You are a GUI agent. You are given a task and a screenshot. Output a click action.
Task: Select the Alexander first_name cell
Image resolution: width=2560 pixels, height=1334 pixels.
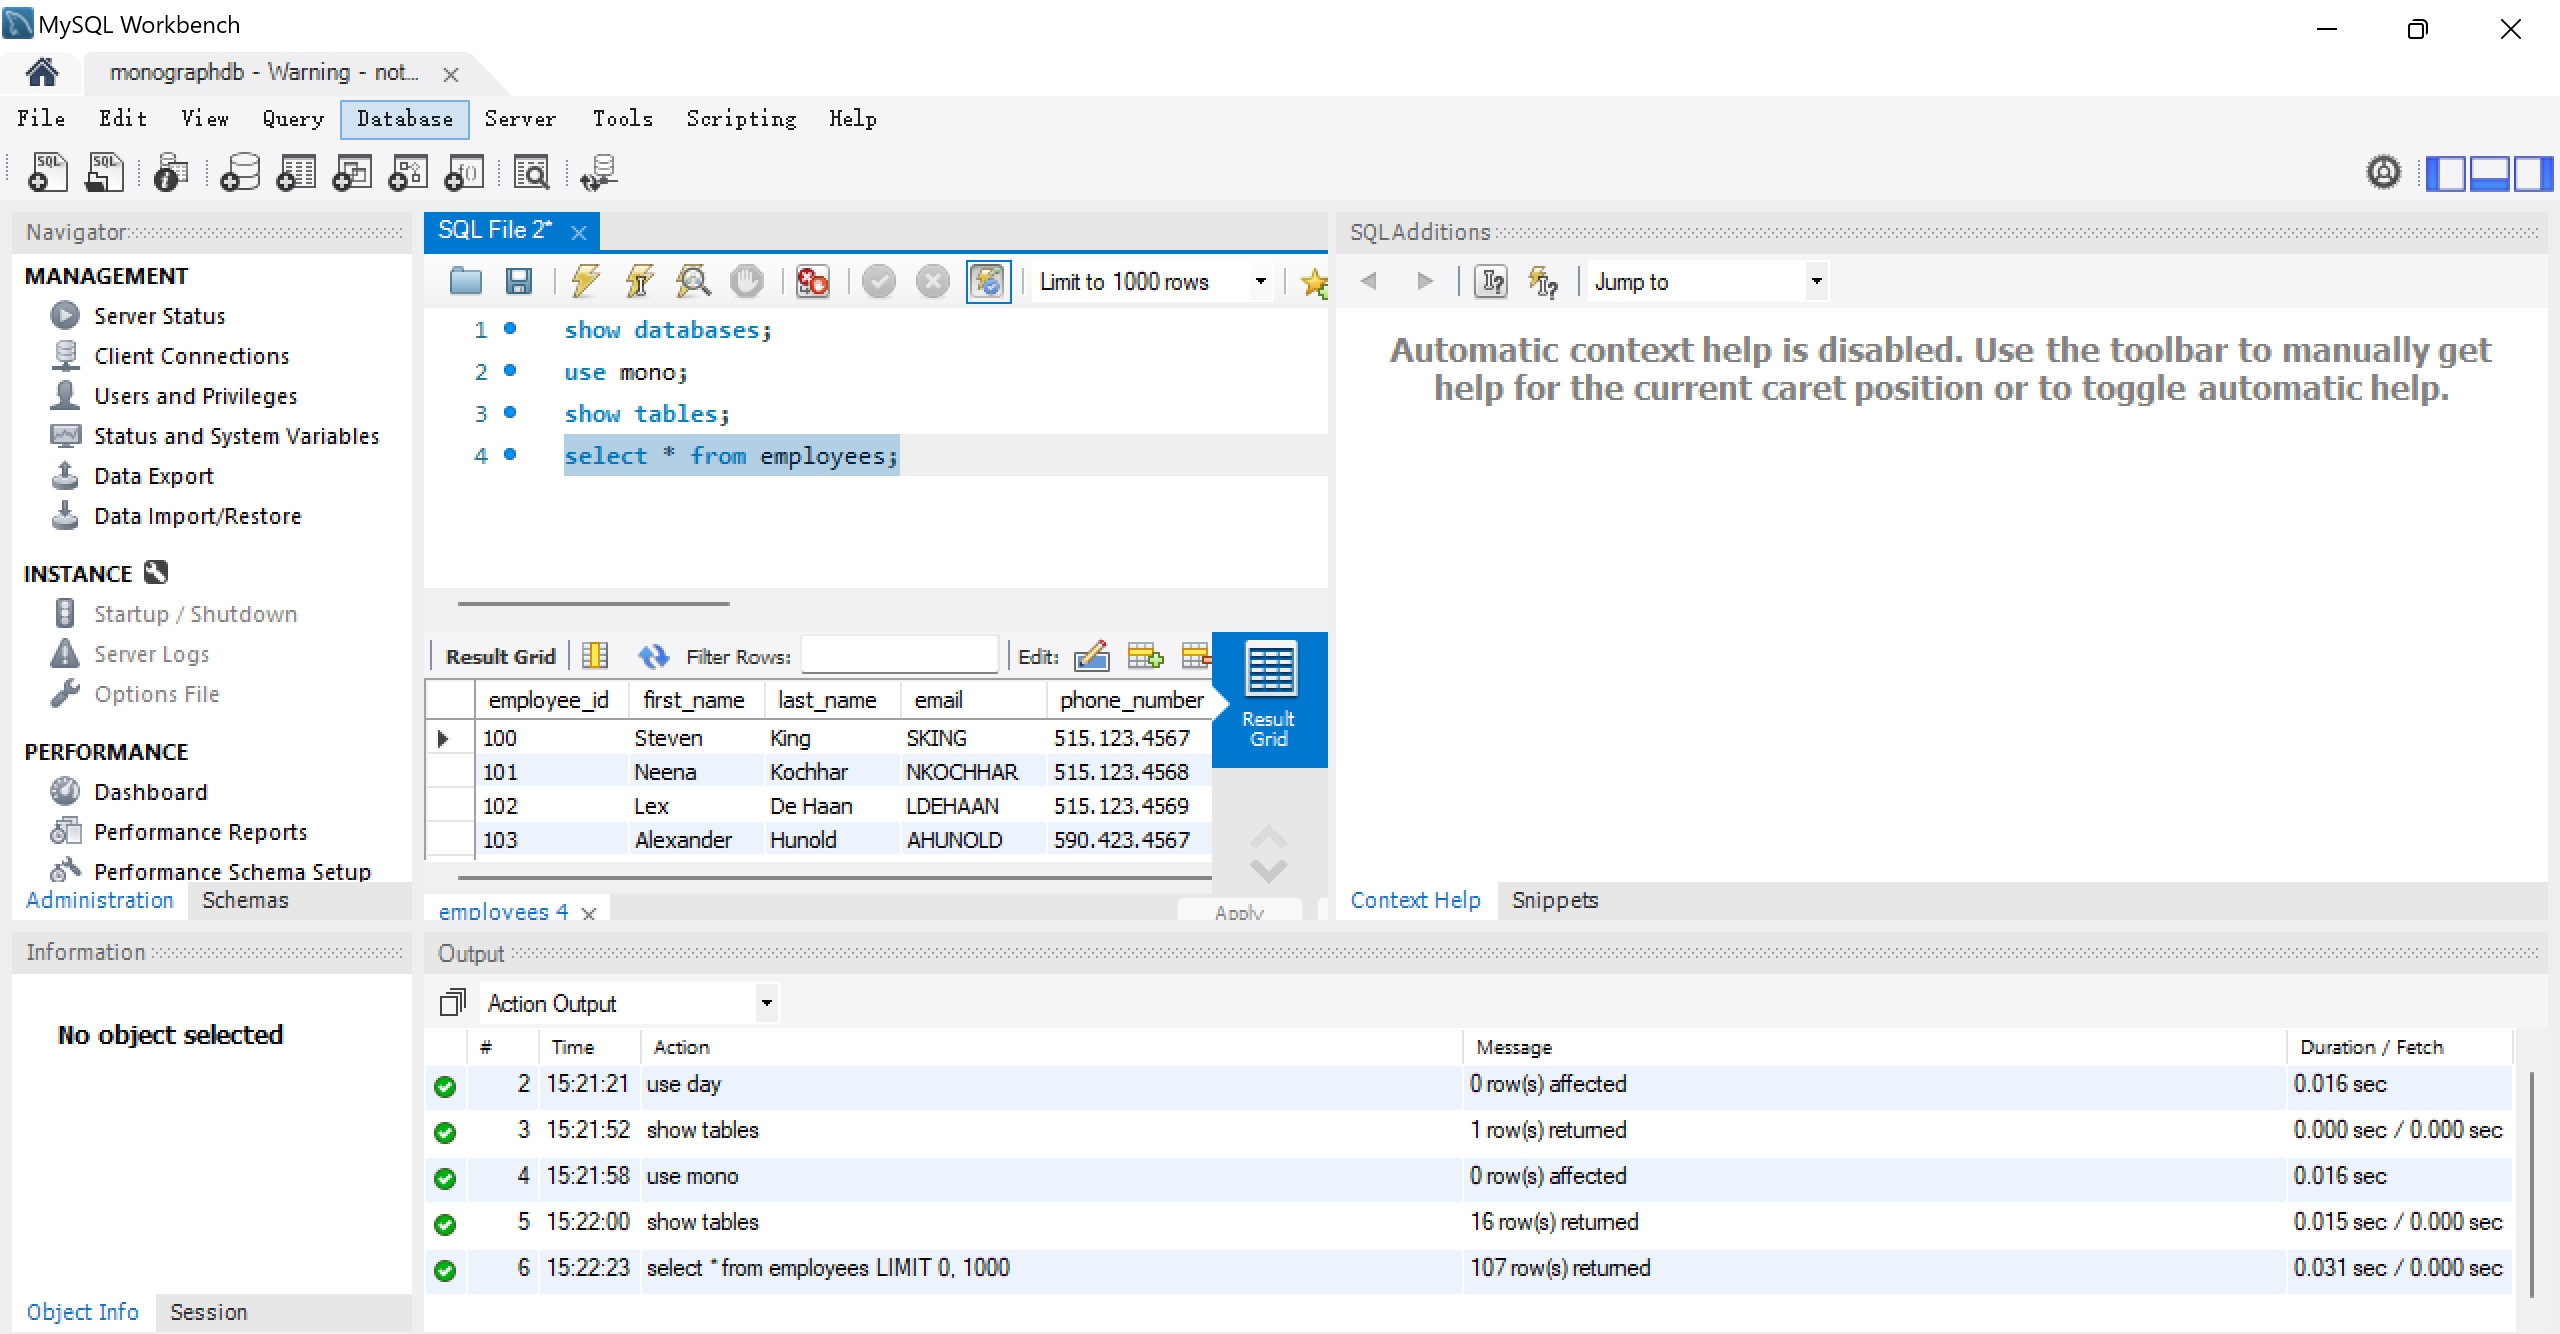coord(695,840)
